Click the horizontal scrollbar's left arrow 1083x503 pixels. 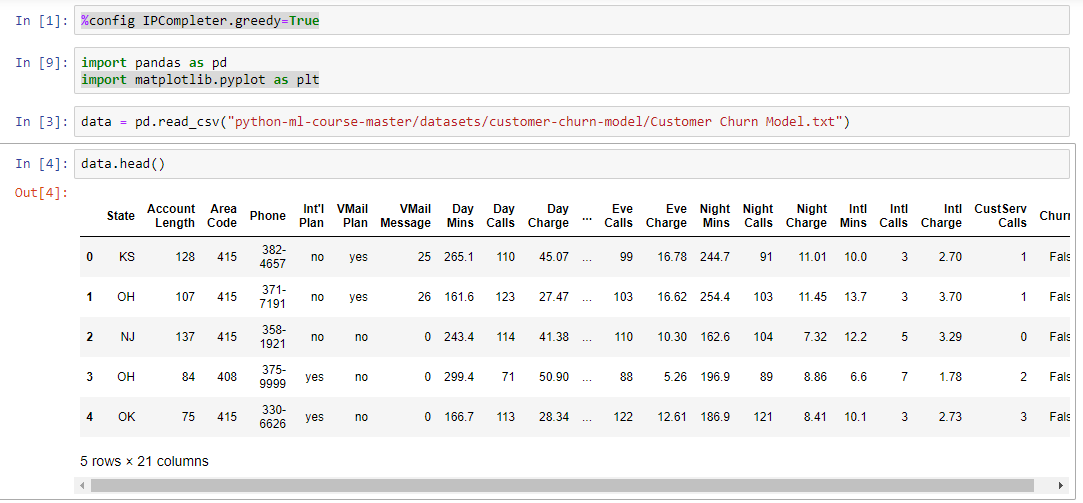click(83, 485)
